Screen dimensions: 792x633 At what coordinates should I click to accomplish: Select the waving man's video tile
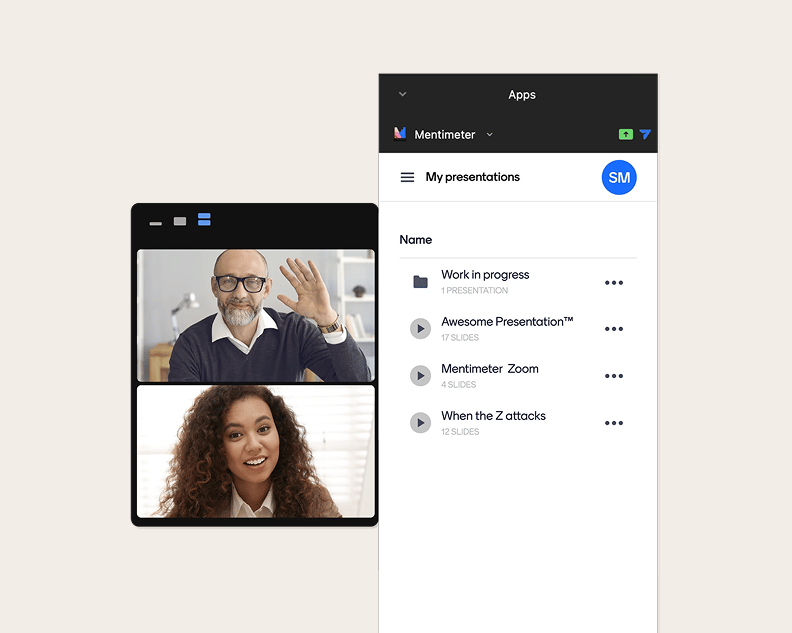coord(256,316)
